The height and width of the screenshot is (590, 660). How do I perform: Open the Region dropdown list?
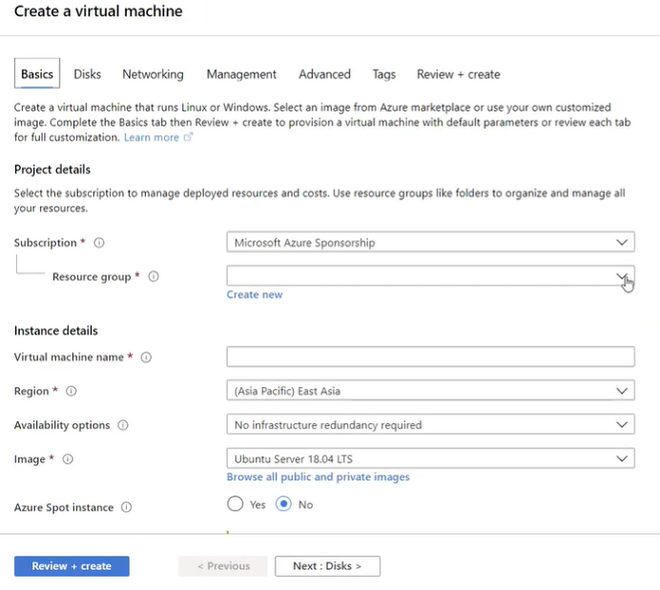point(430,391)
